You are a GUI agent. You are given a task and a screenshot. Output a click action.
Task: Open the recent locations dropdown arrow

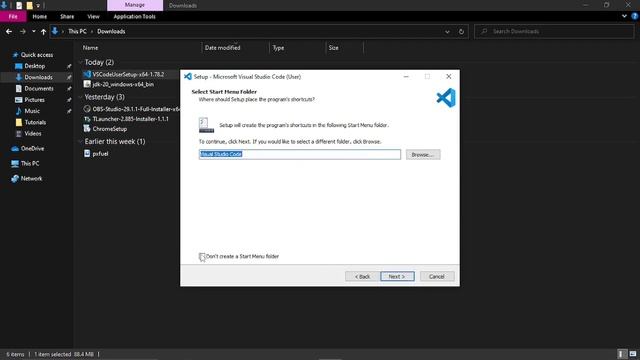[x=33, y=31]
